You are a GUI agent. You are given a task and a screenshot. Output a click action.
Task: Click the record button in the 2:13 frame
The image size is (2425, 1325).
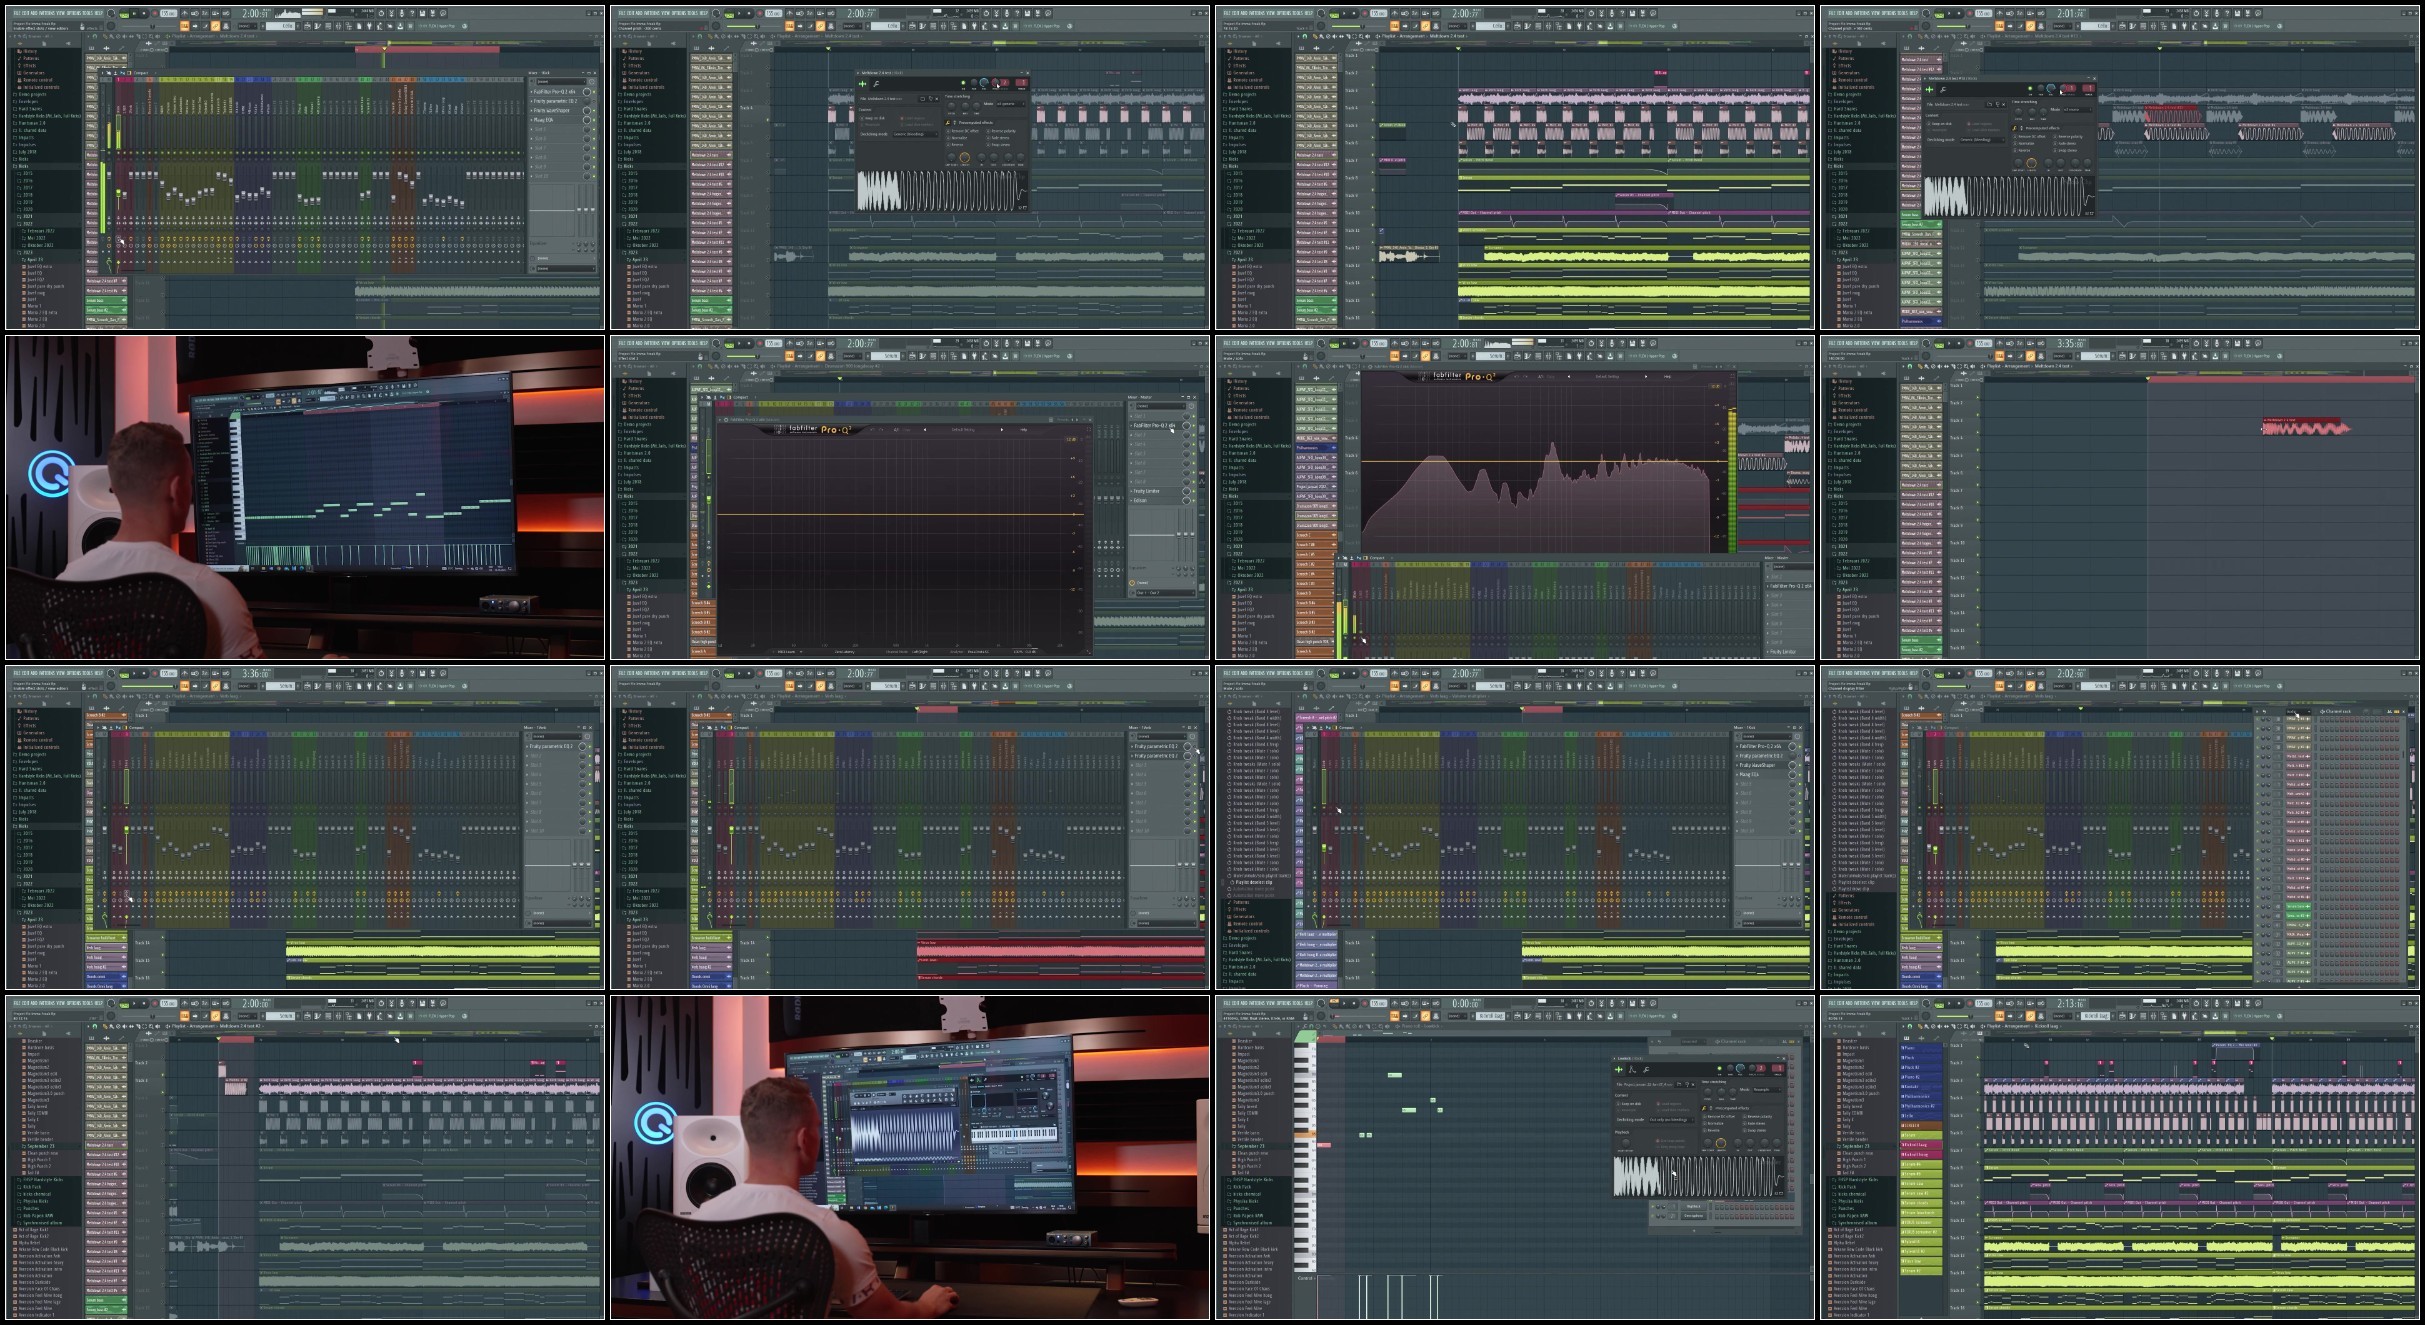[x=1970, y=1003]
